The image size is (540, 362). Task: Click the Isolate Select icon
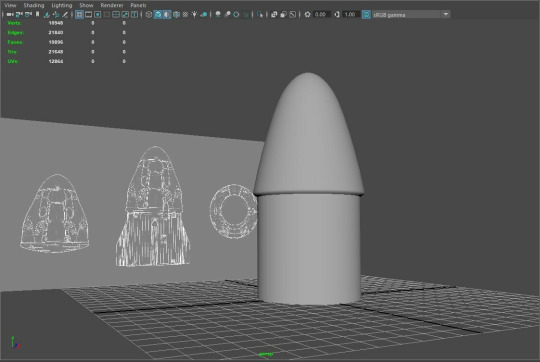(260, 14)
